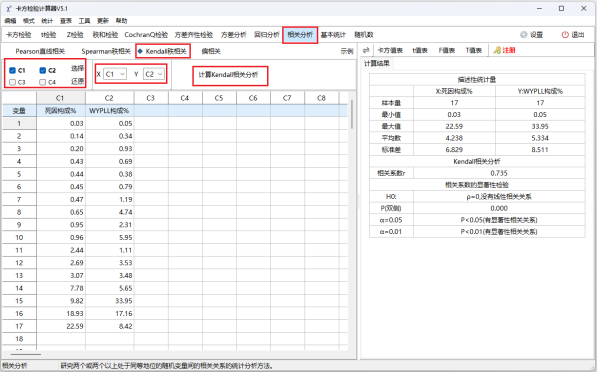Select row header 10 in the grid
This screenshot has width=597, height=372.
pyautogui.click(x=19, y=237)
